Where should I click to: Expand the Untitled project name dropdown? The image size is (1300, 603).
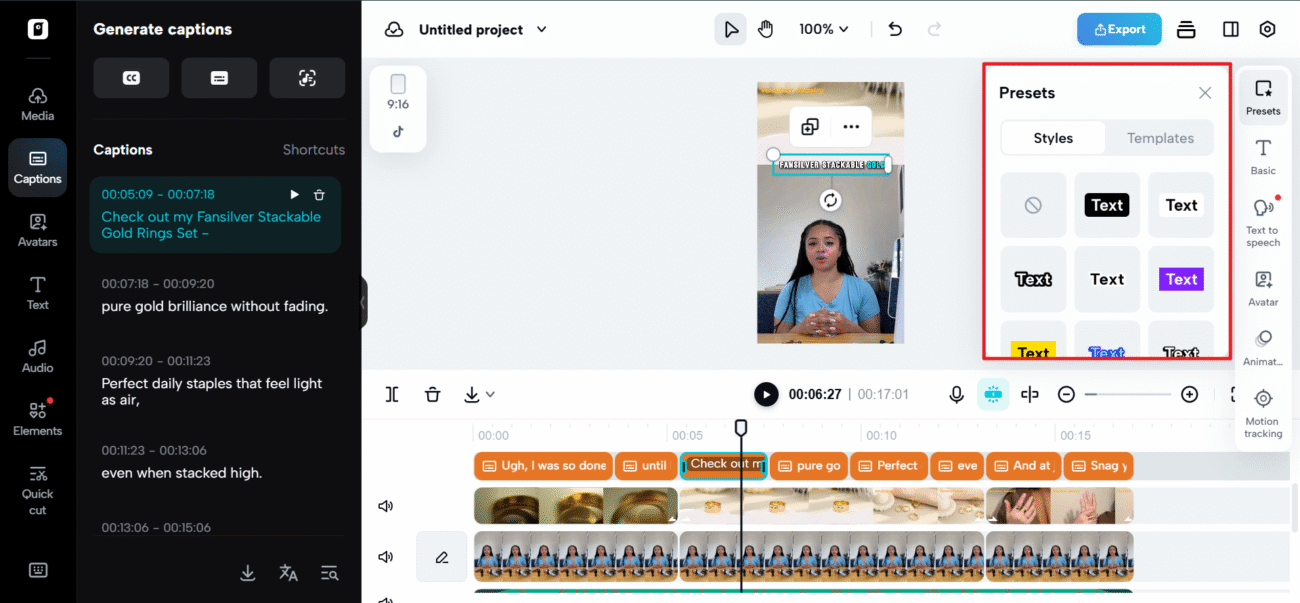pyautogui.click(x=542, y=30)
